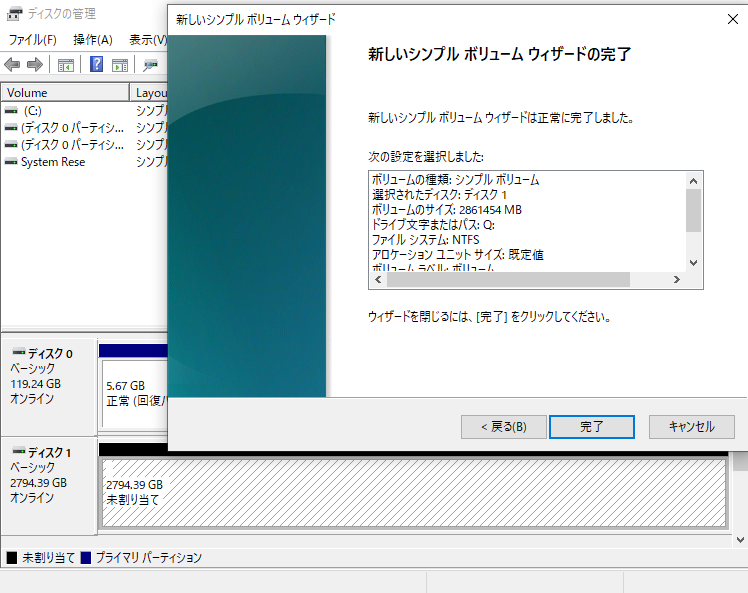Image resolution: width=748 pixels, height=593 pixels.
Task: Open Help via blue question mark icon
Action: pyautogui.click(x=97, y=65)
